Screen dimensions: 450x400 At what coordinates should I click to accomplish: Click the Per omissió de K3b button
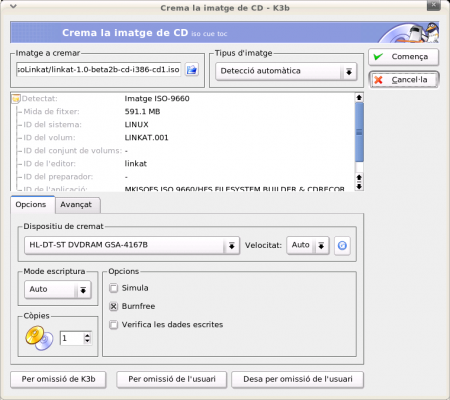(58, 379)
